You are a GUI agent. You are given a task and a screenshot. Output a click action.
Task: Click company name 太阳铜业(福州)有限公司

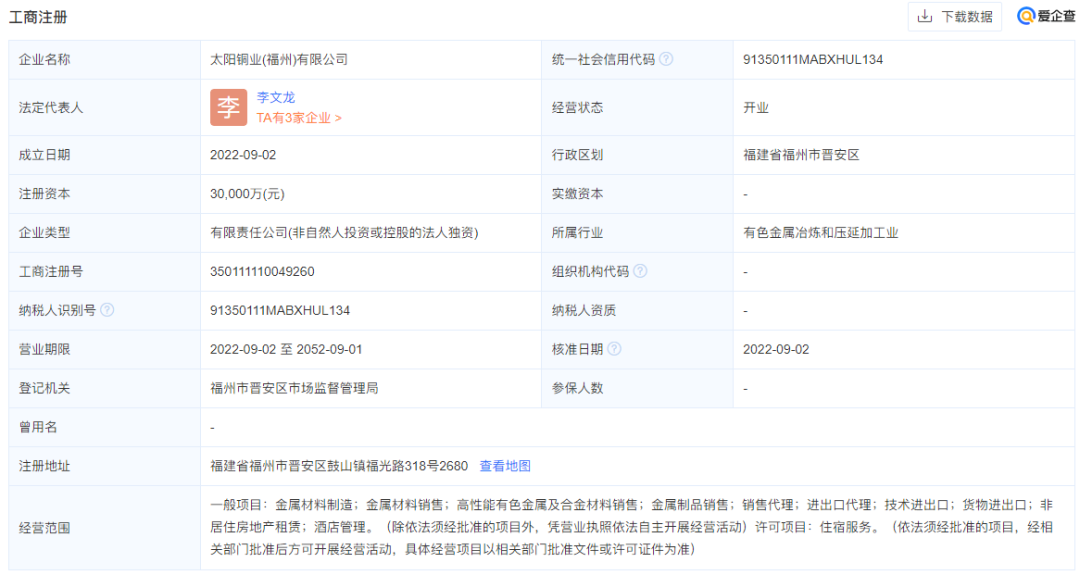[279, 59]
